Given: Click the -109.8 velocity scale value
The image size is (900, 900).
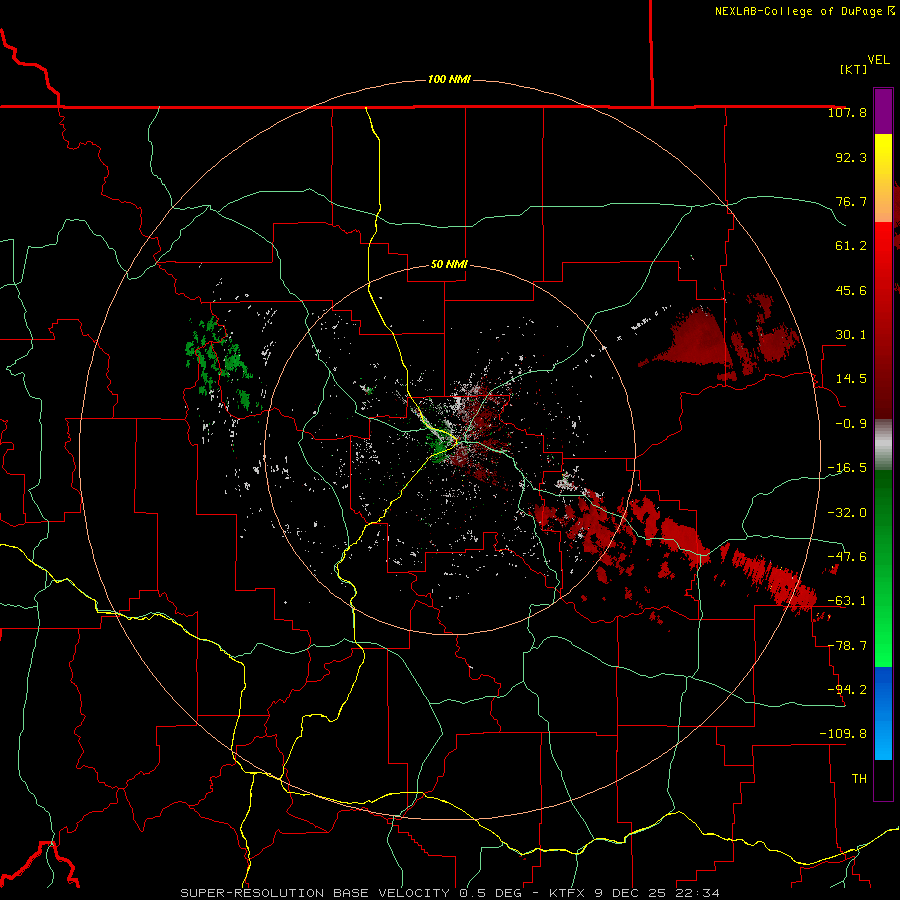Looking at the screenshot, I should click(x=843, y=734).
